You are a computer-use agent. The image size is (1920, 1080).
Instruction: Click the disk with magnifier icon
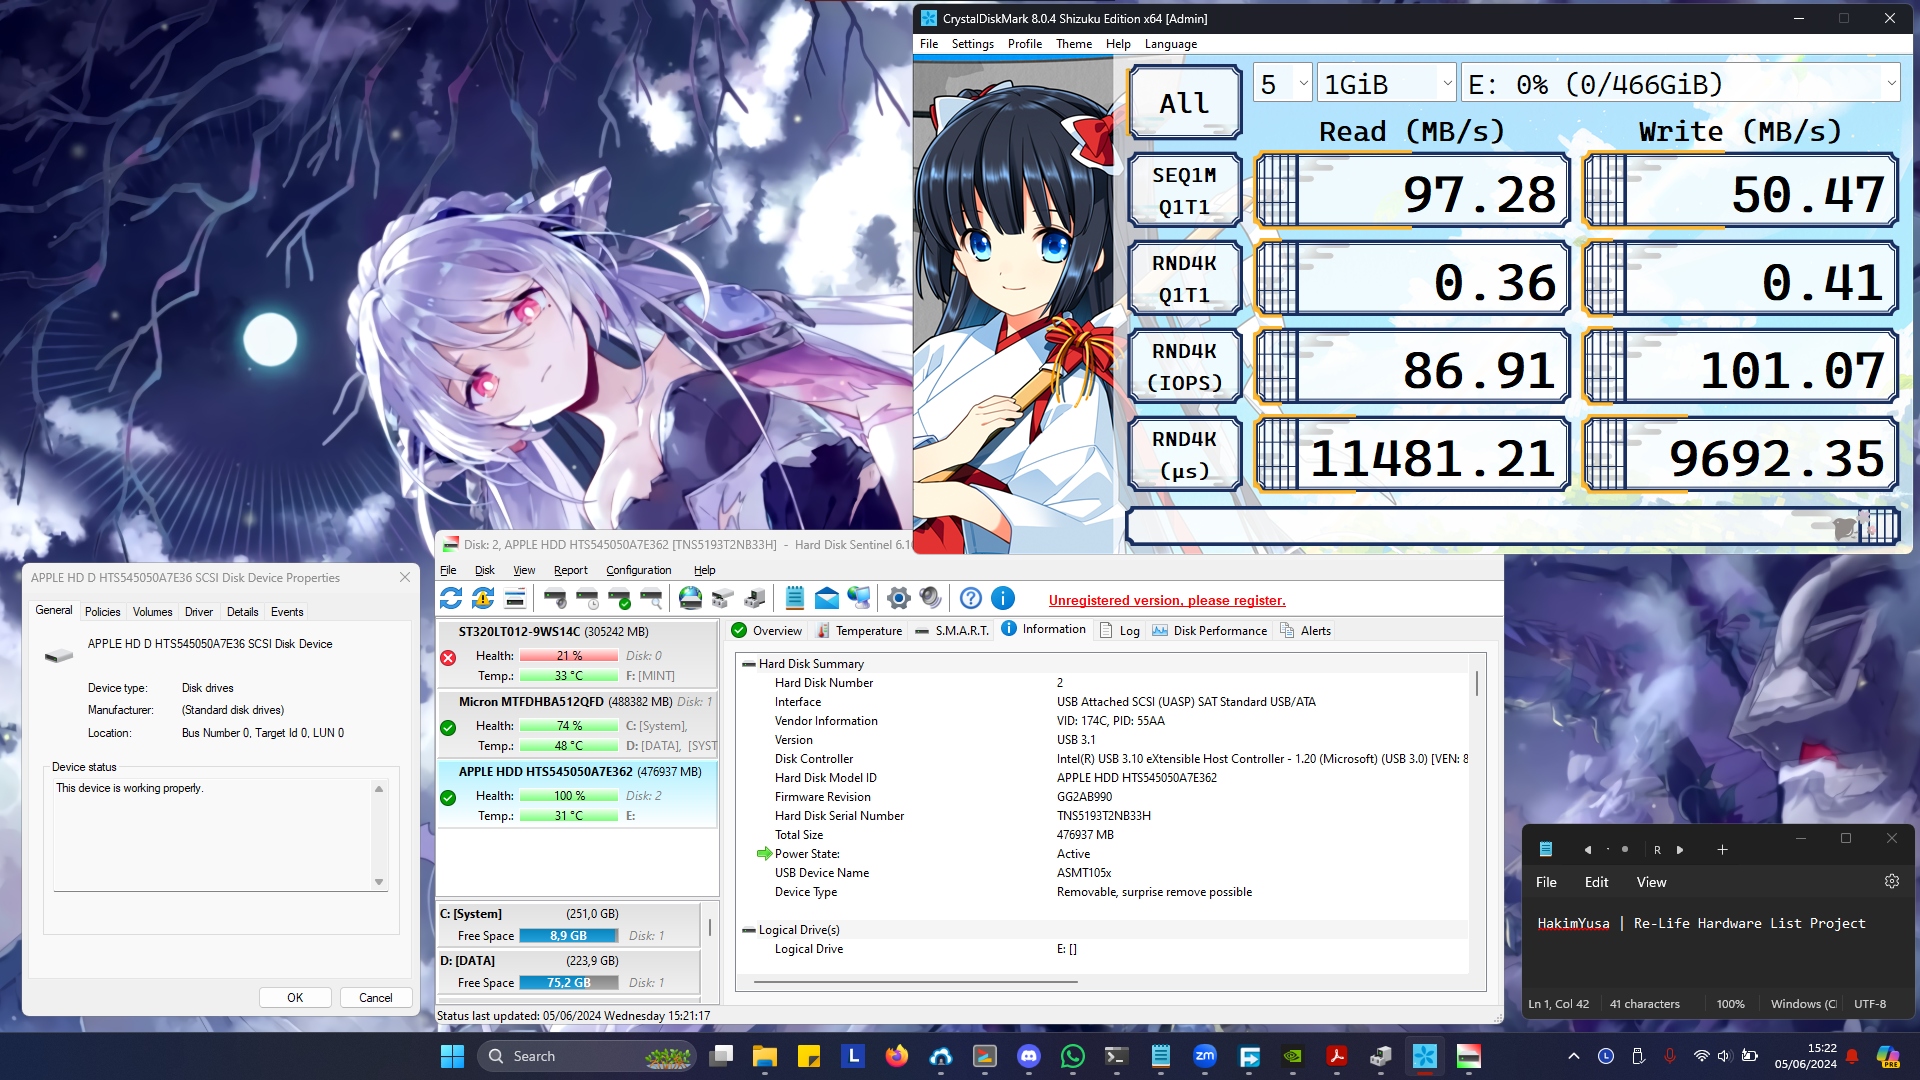tap(651, 598)
